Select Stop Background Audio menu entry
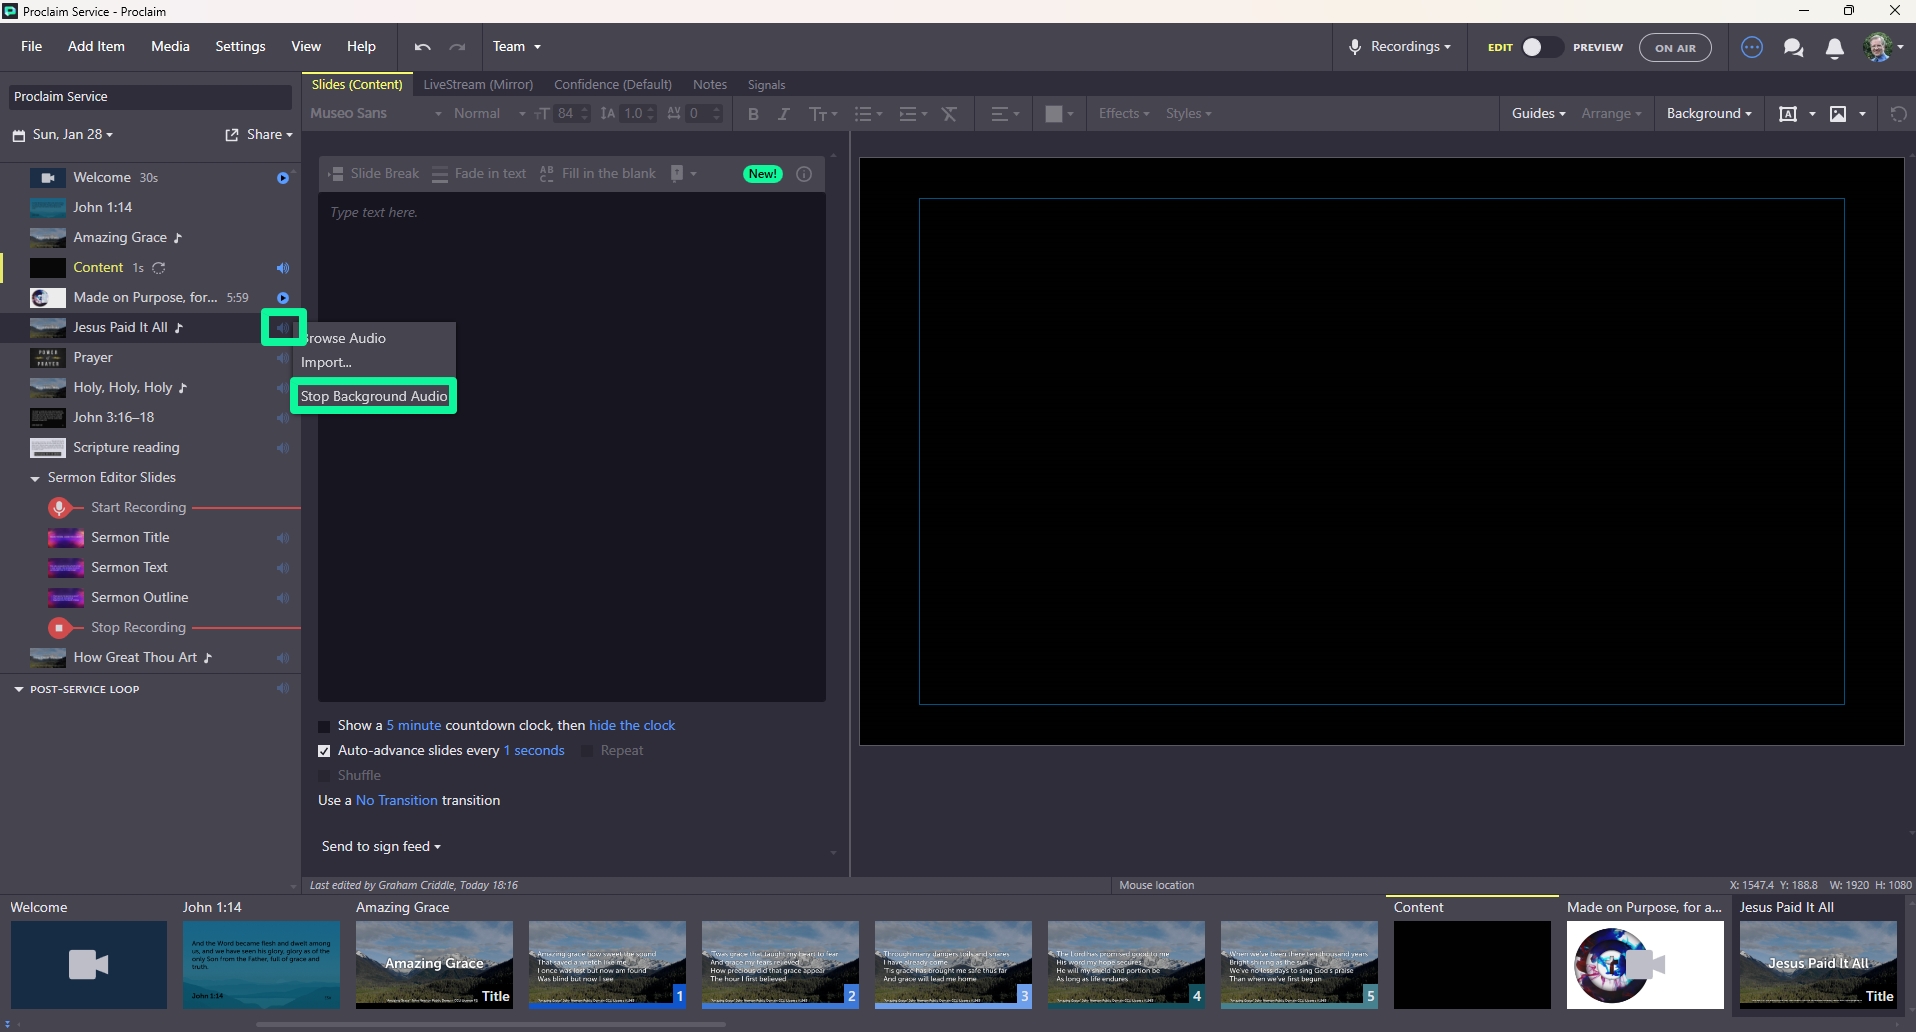 [x=374, y=396]
